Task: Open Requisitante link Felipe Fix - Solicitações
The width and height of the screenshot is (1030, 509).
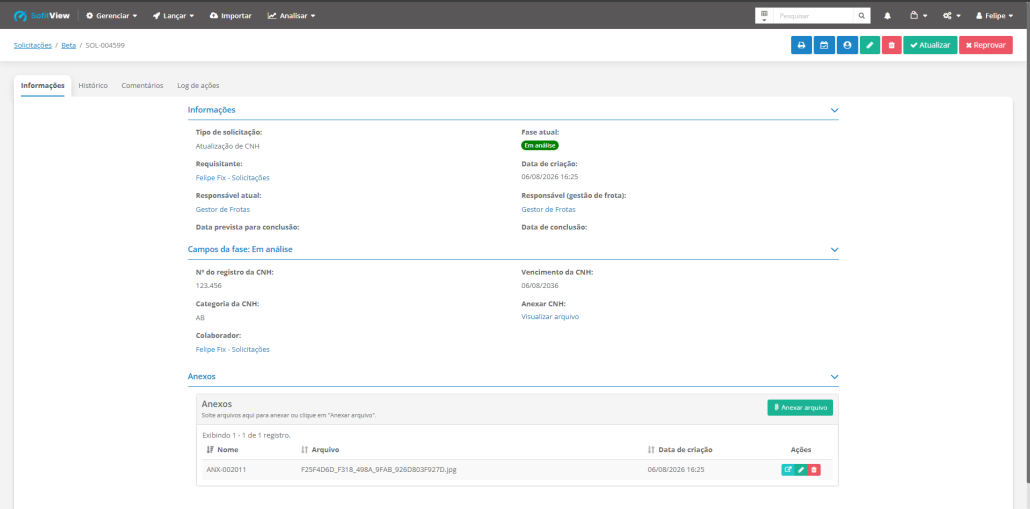Action: click(x=233, y=178)
